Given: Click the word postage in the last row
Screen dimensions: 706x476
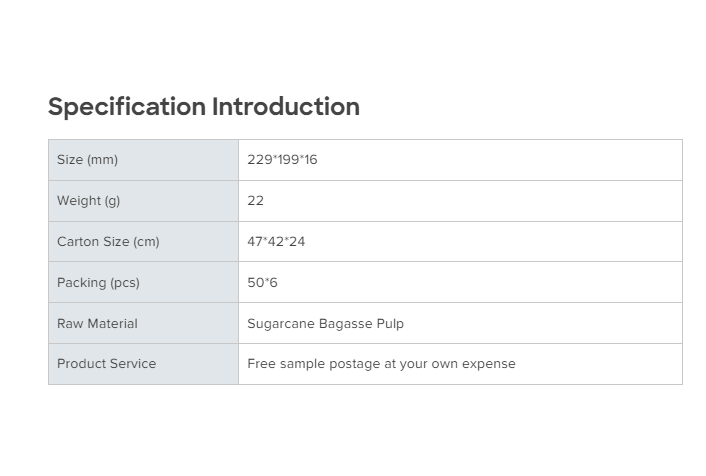Looking at the screenshot, I should pos(353,364).
